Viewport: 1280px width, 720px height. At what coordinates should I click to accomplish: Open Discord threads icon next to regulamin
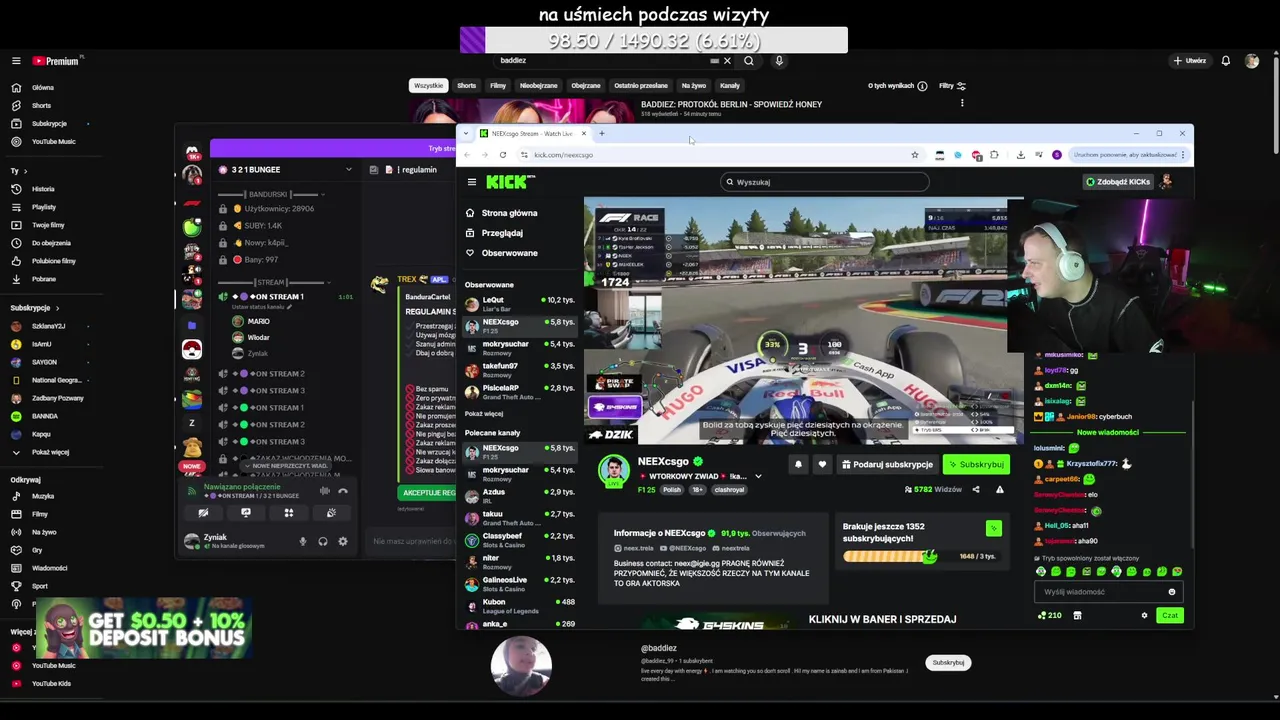(x=373, y=170)
